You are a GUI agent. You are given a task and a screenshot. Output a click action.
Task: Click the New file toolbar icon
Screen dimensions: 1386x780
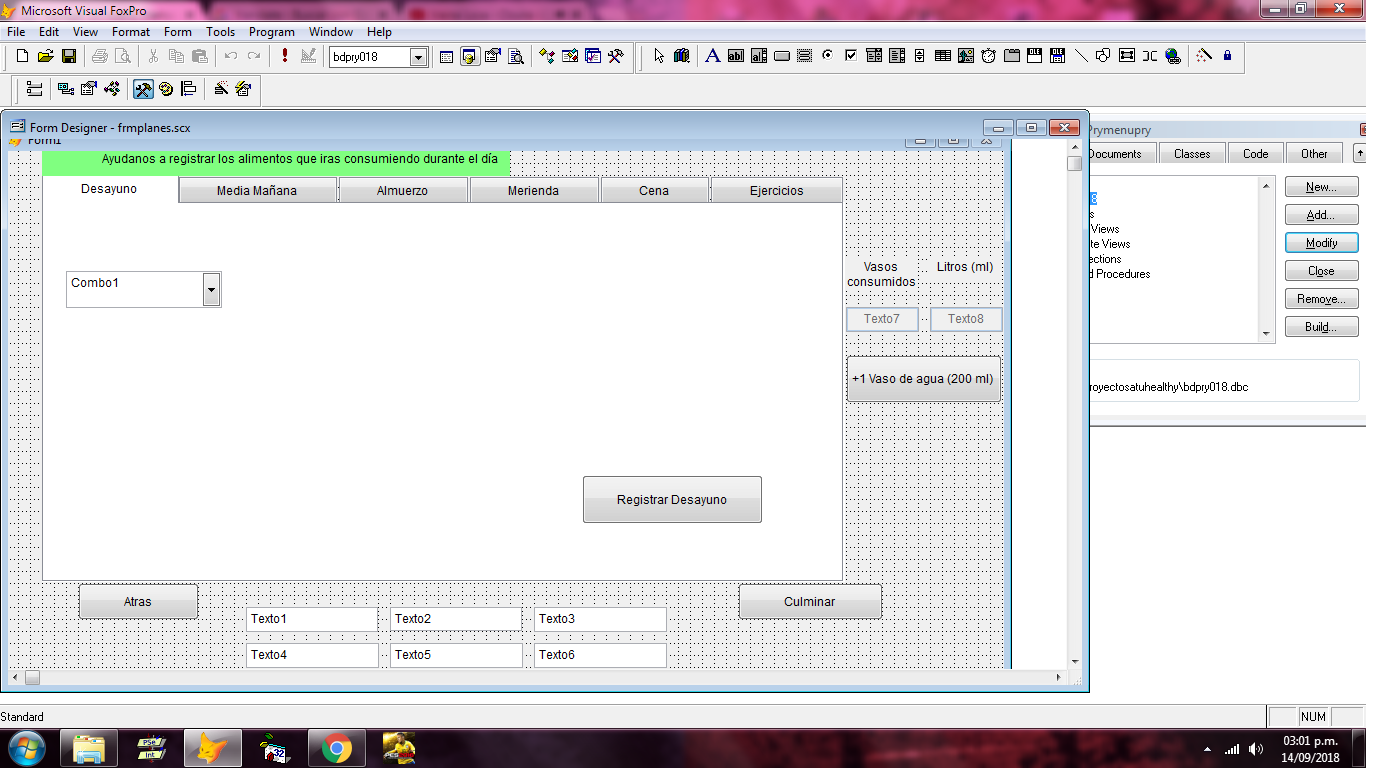[x=21, y=57]
